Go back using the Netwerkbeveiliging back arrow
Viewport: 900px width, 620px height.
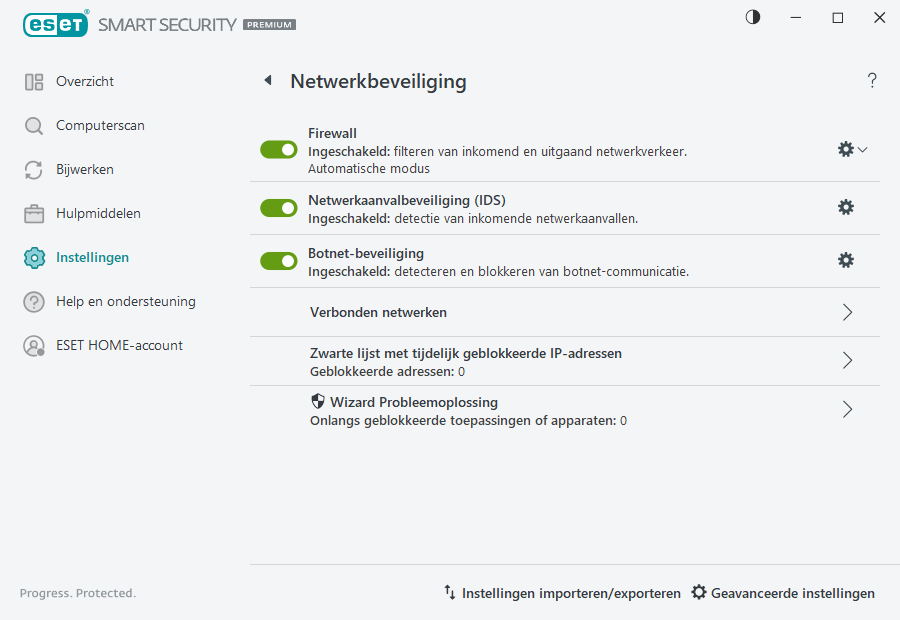tap(267, 81)
